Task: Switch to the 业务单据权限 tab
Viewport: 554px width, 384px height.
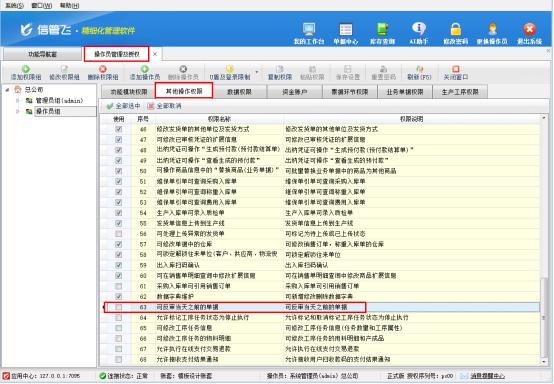Action: [405, 92]
